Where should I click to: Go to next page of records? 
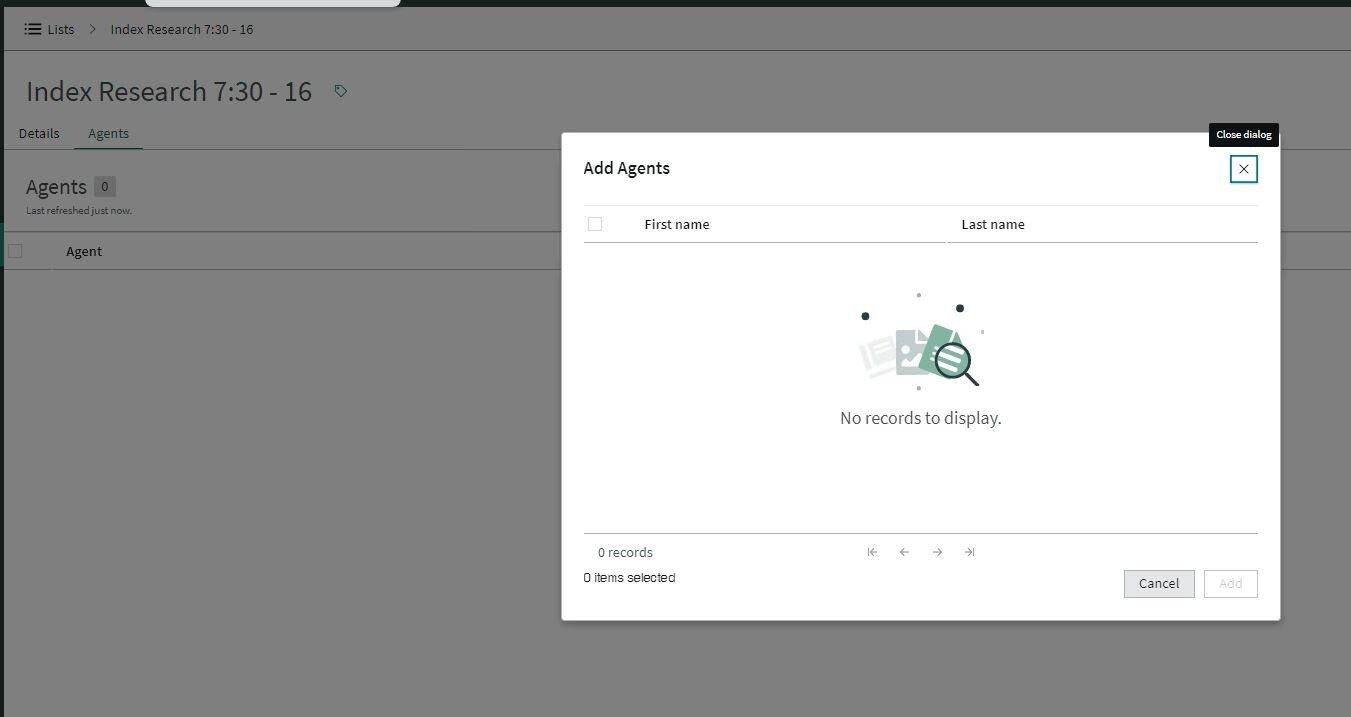click(x=937, y=552)
